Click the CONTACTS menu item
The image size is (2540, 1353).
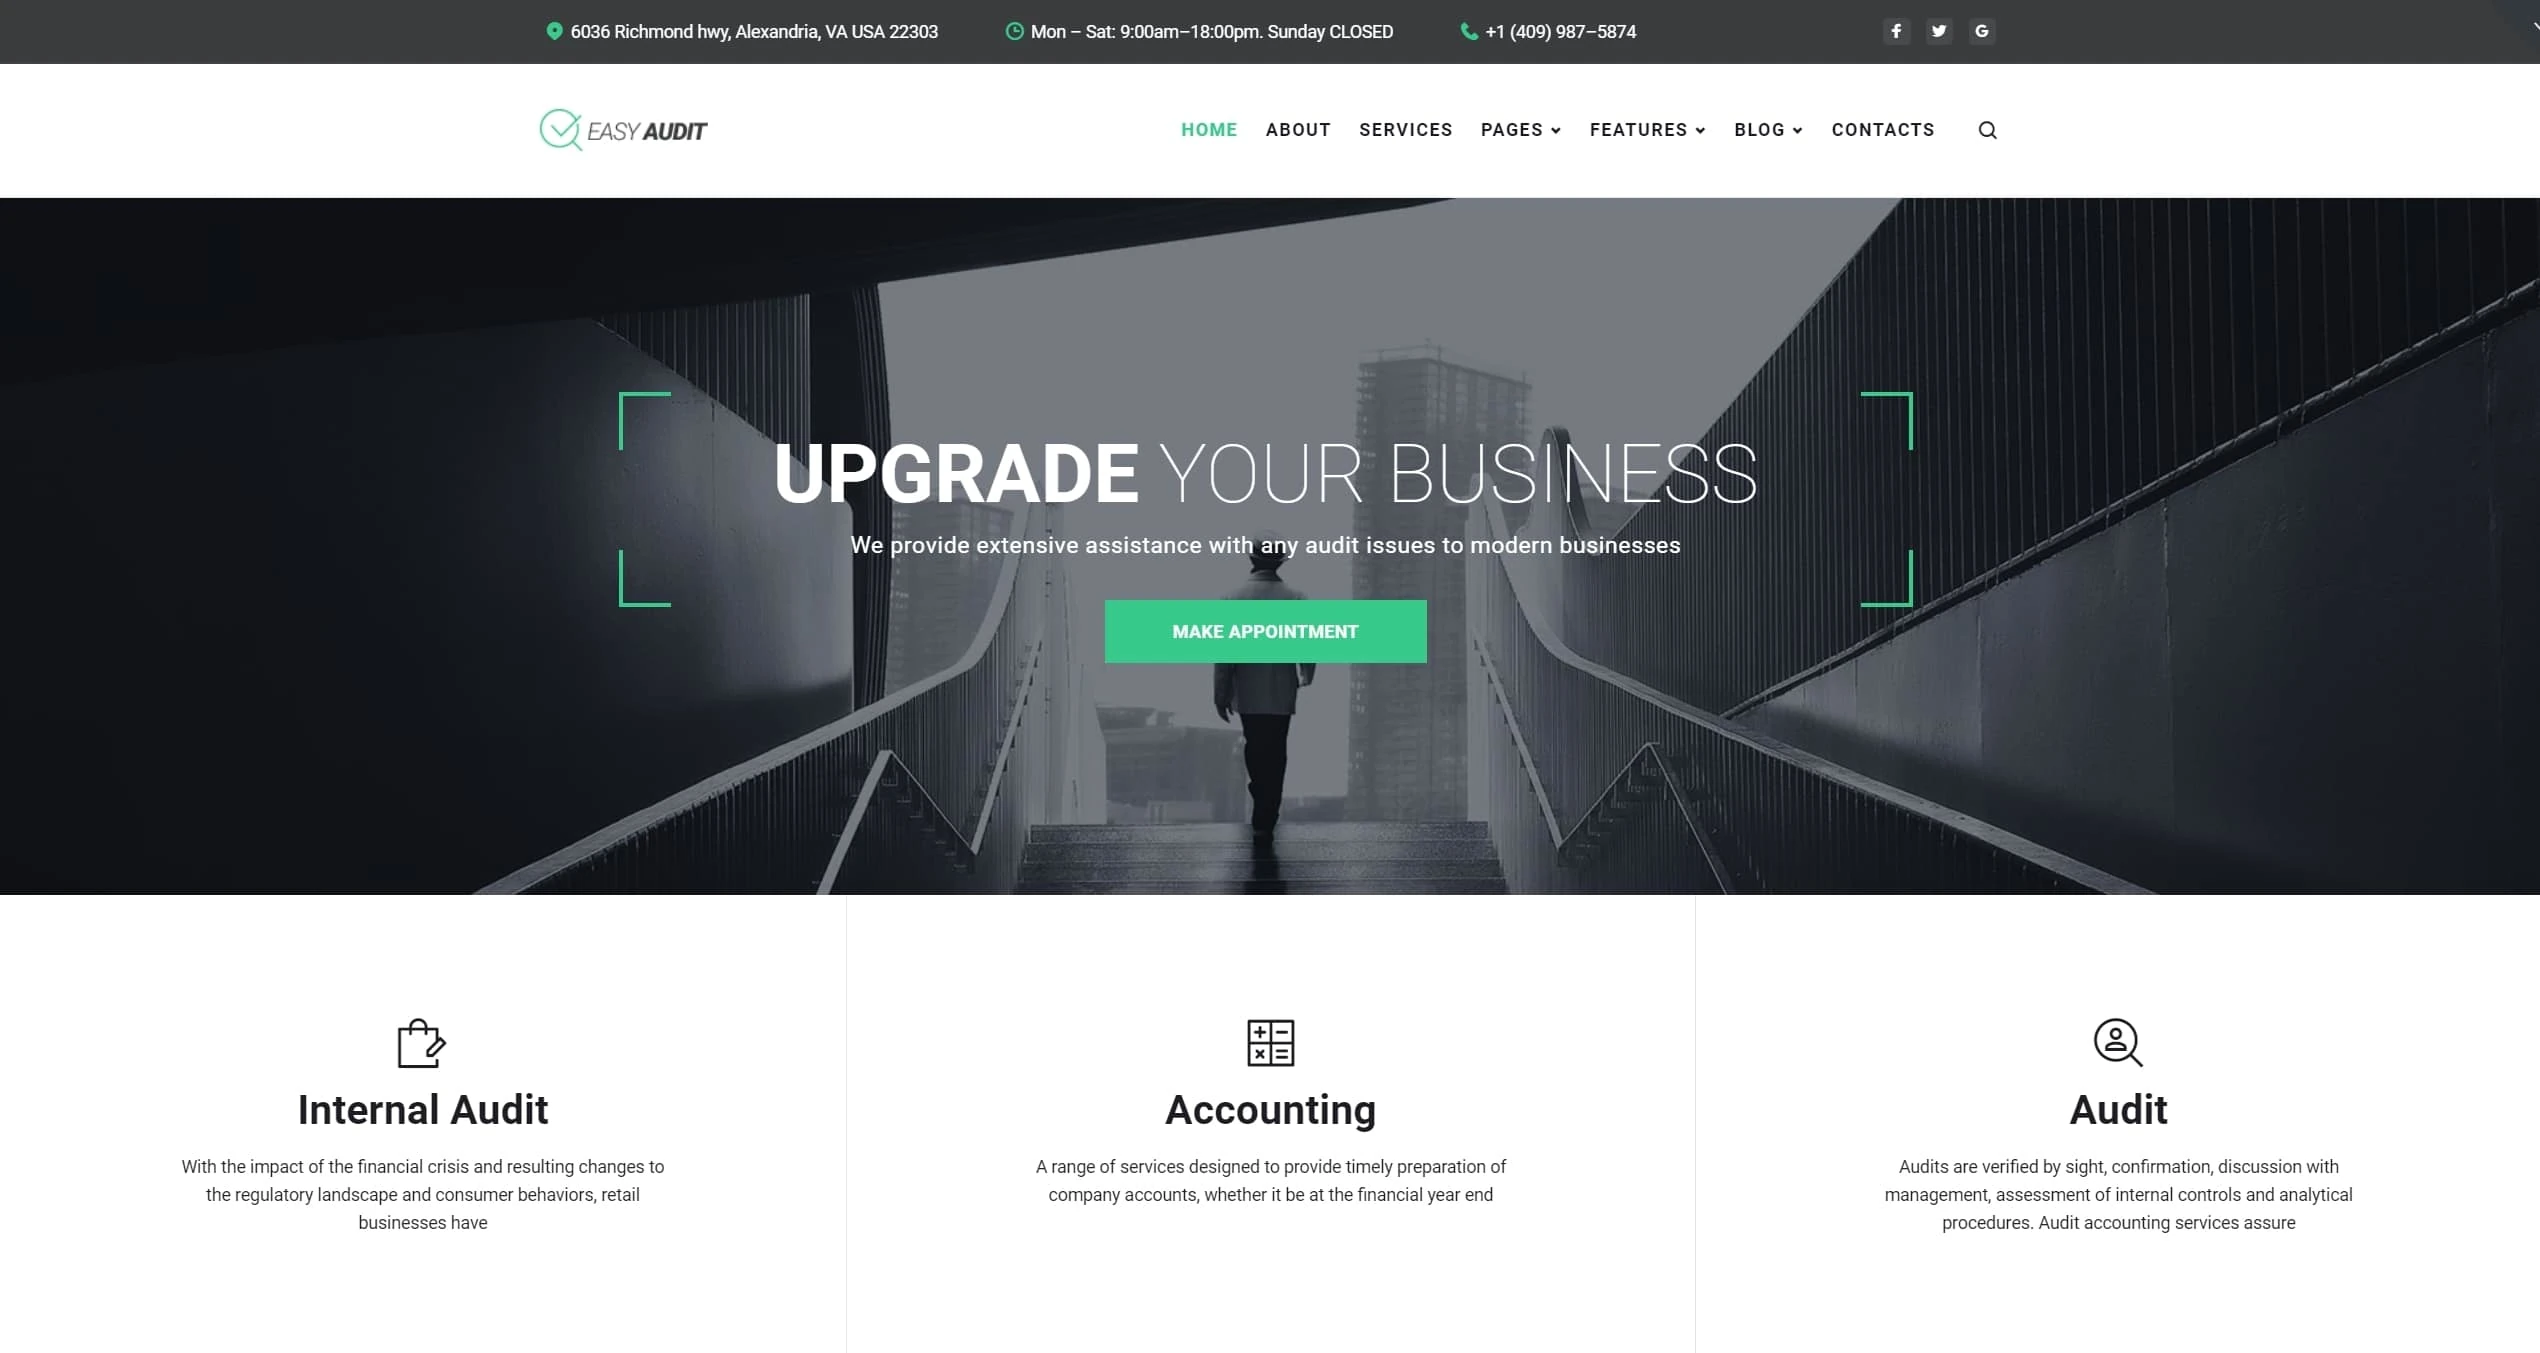(x=1883, y=131)
